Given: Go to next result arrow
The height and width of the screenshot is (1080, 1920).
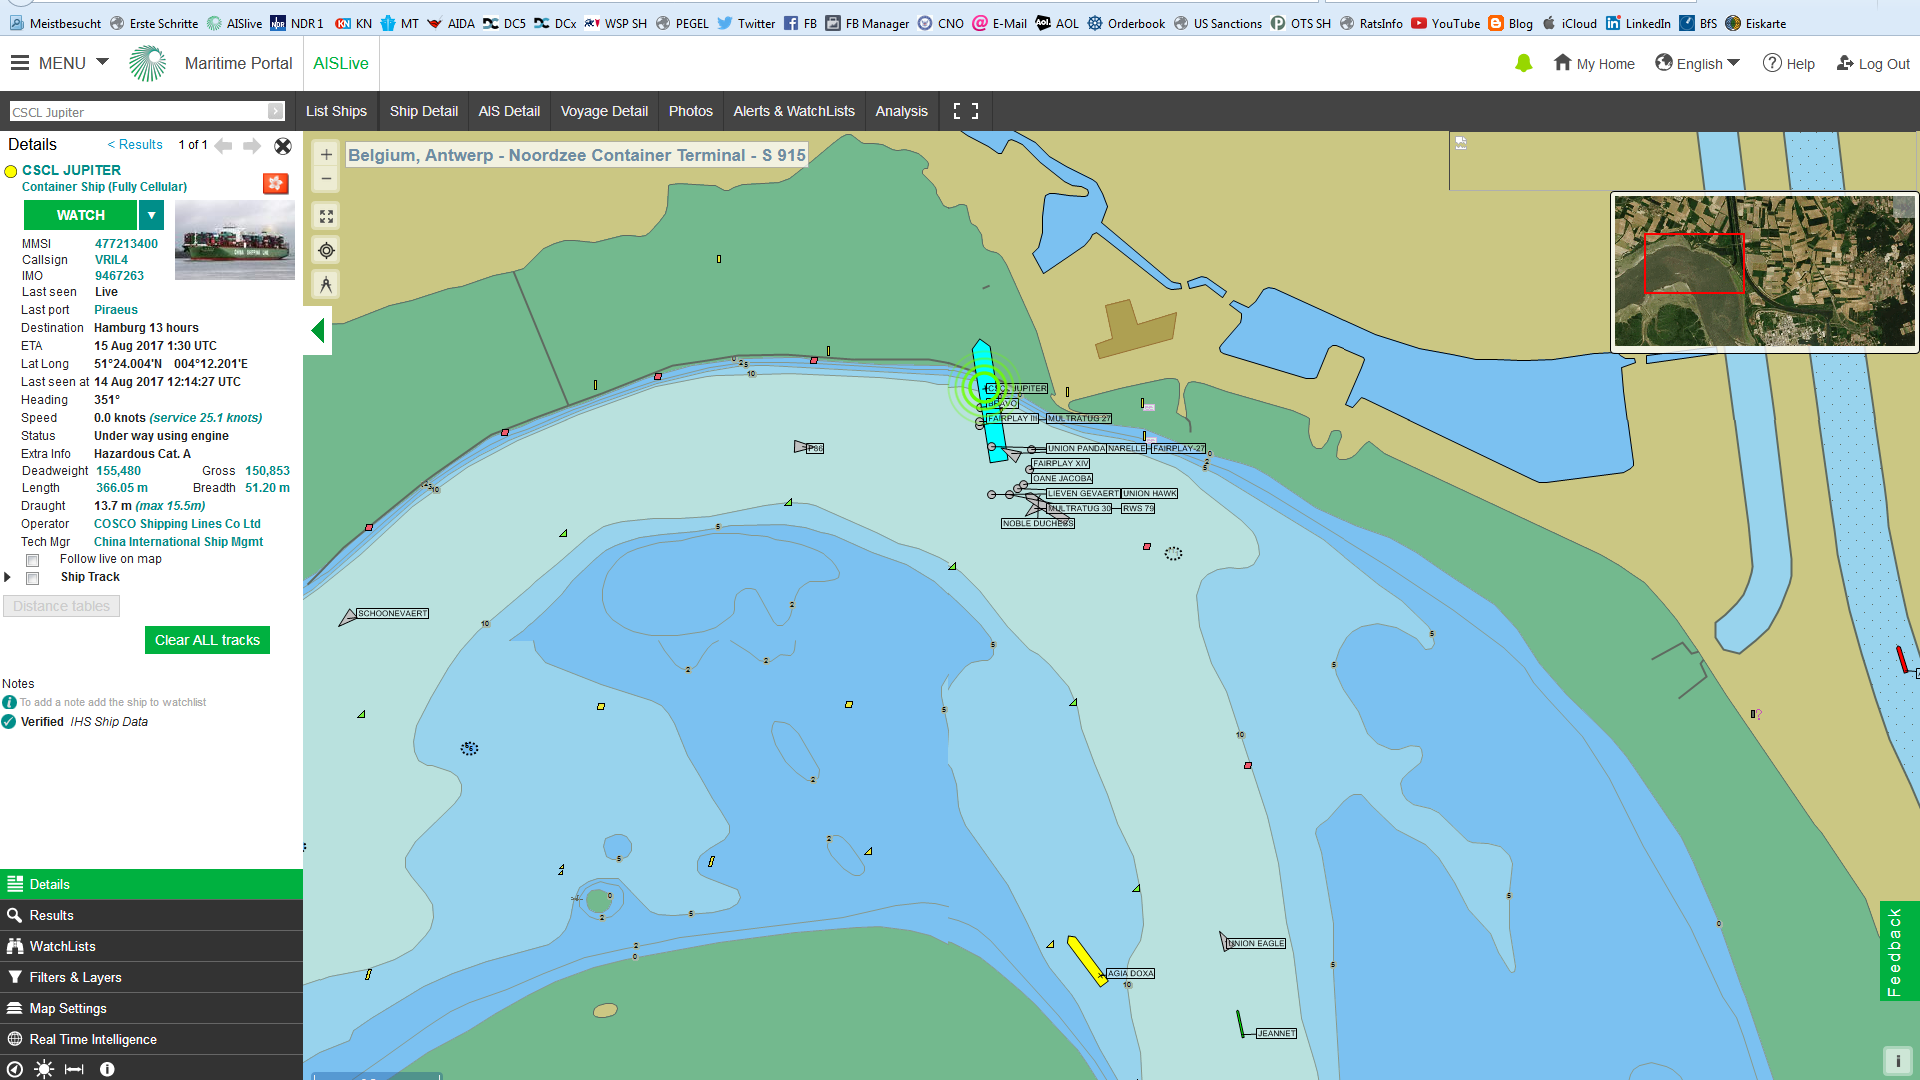Looking at the screenshot, I should click(252, 146).
